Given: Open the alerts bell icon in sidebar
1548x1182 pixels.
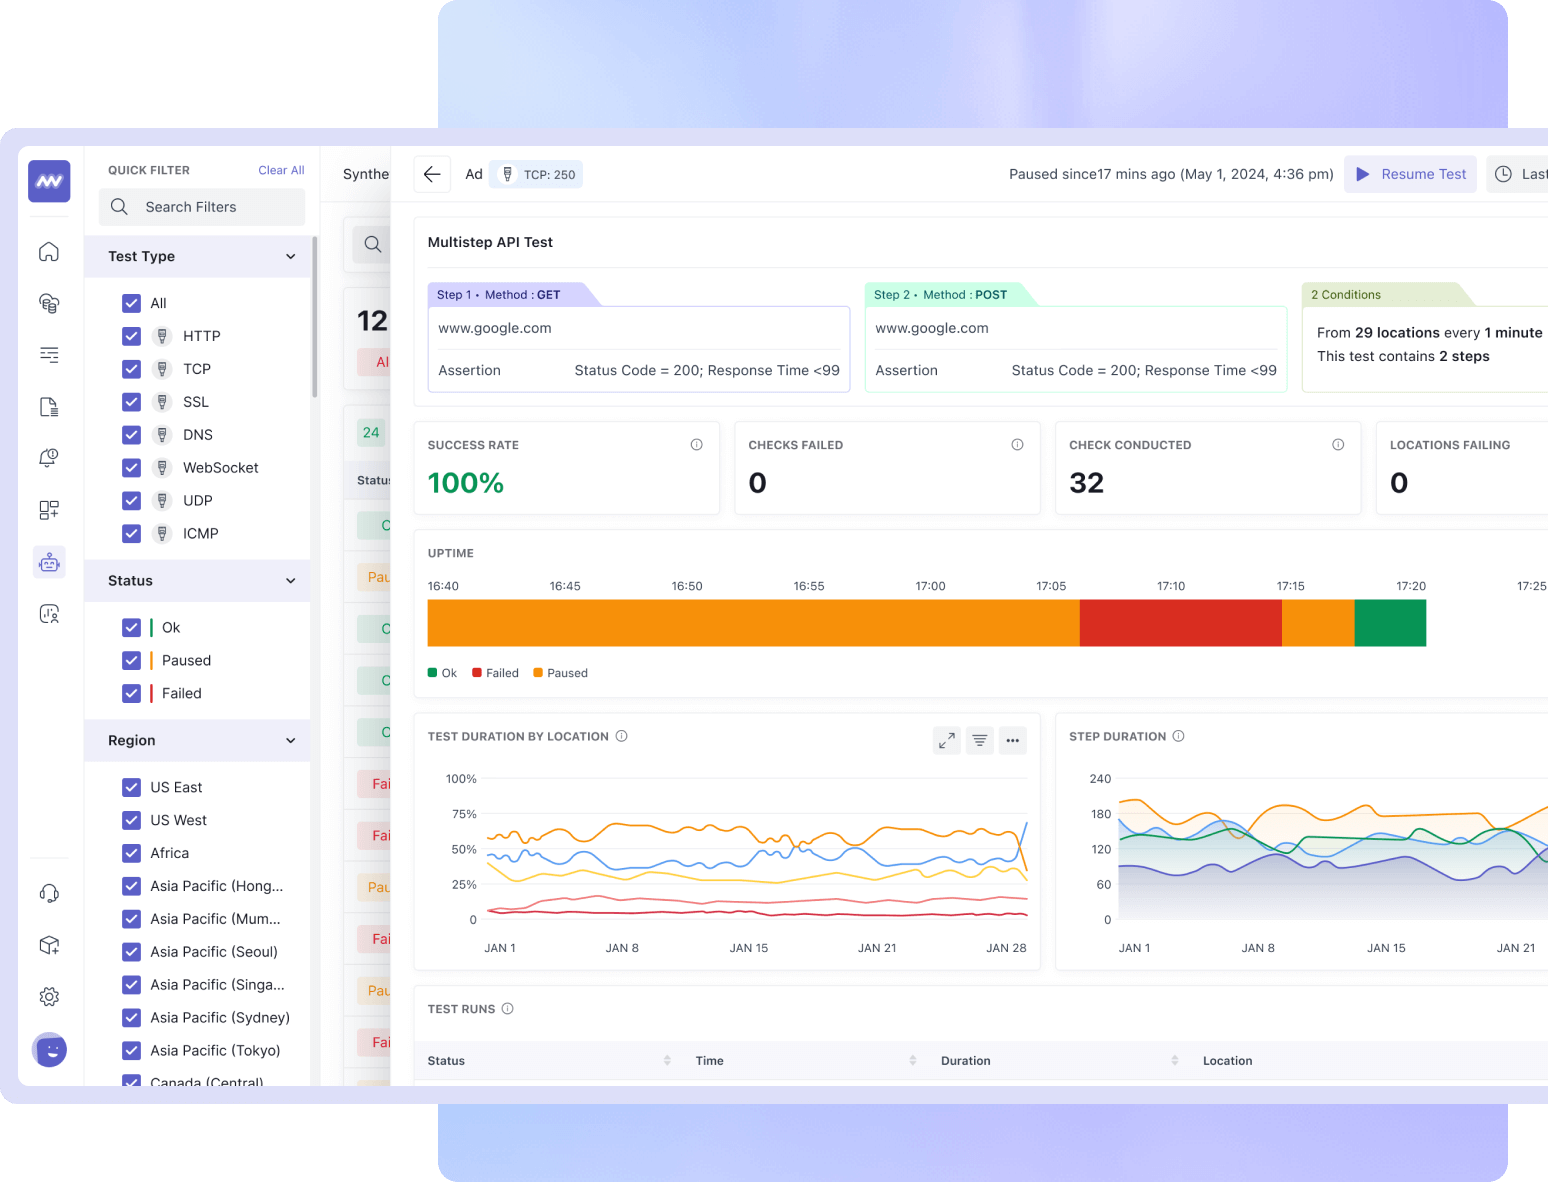Looking at the screenshot, I should (x=49, y=458).
